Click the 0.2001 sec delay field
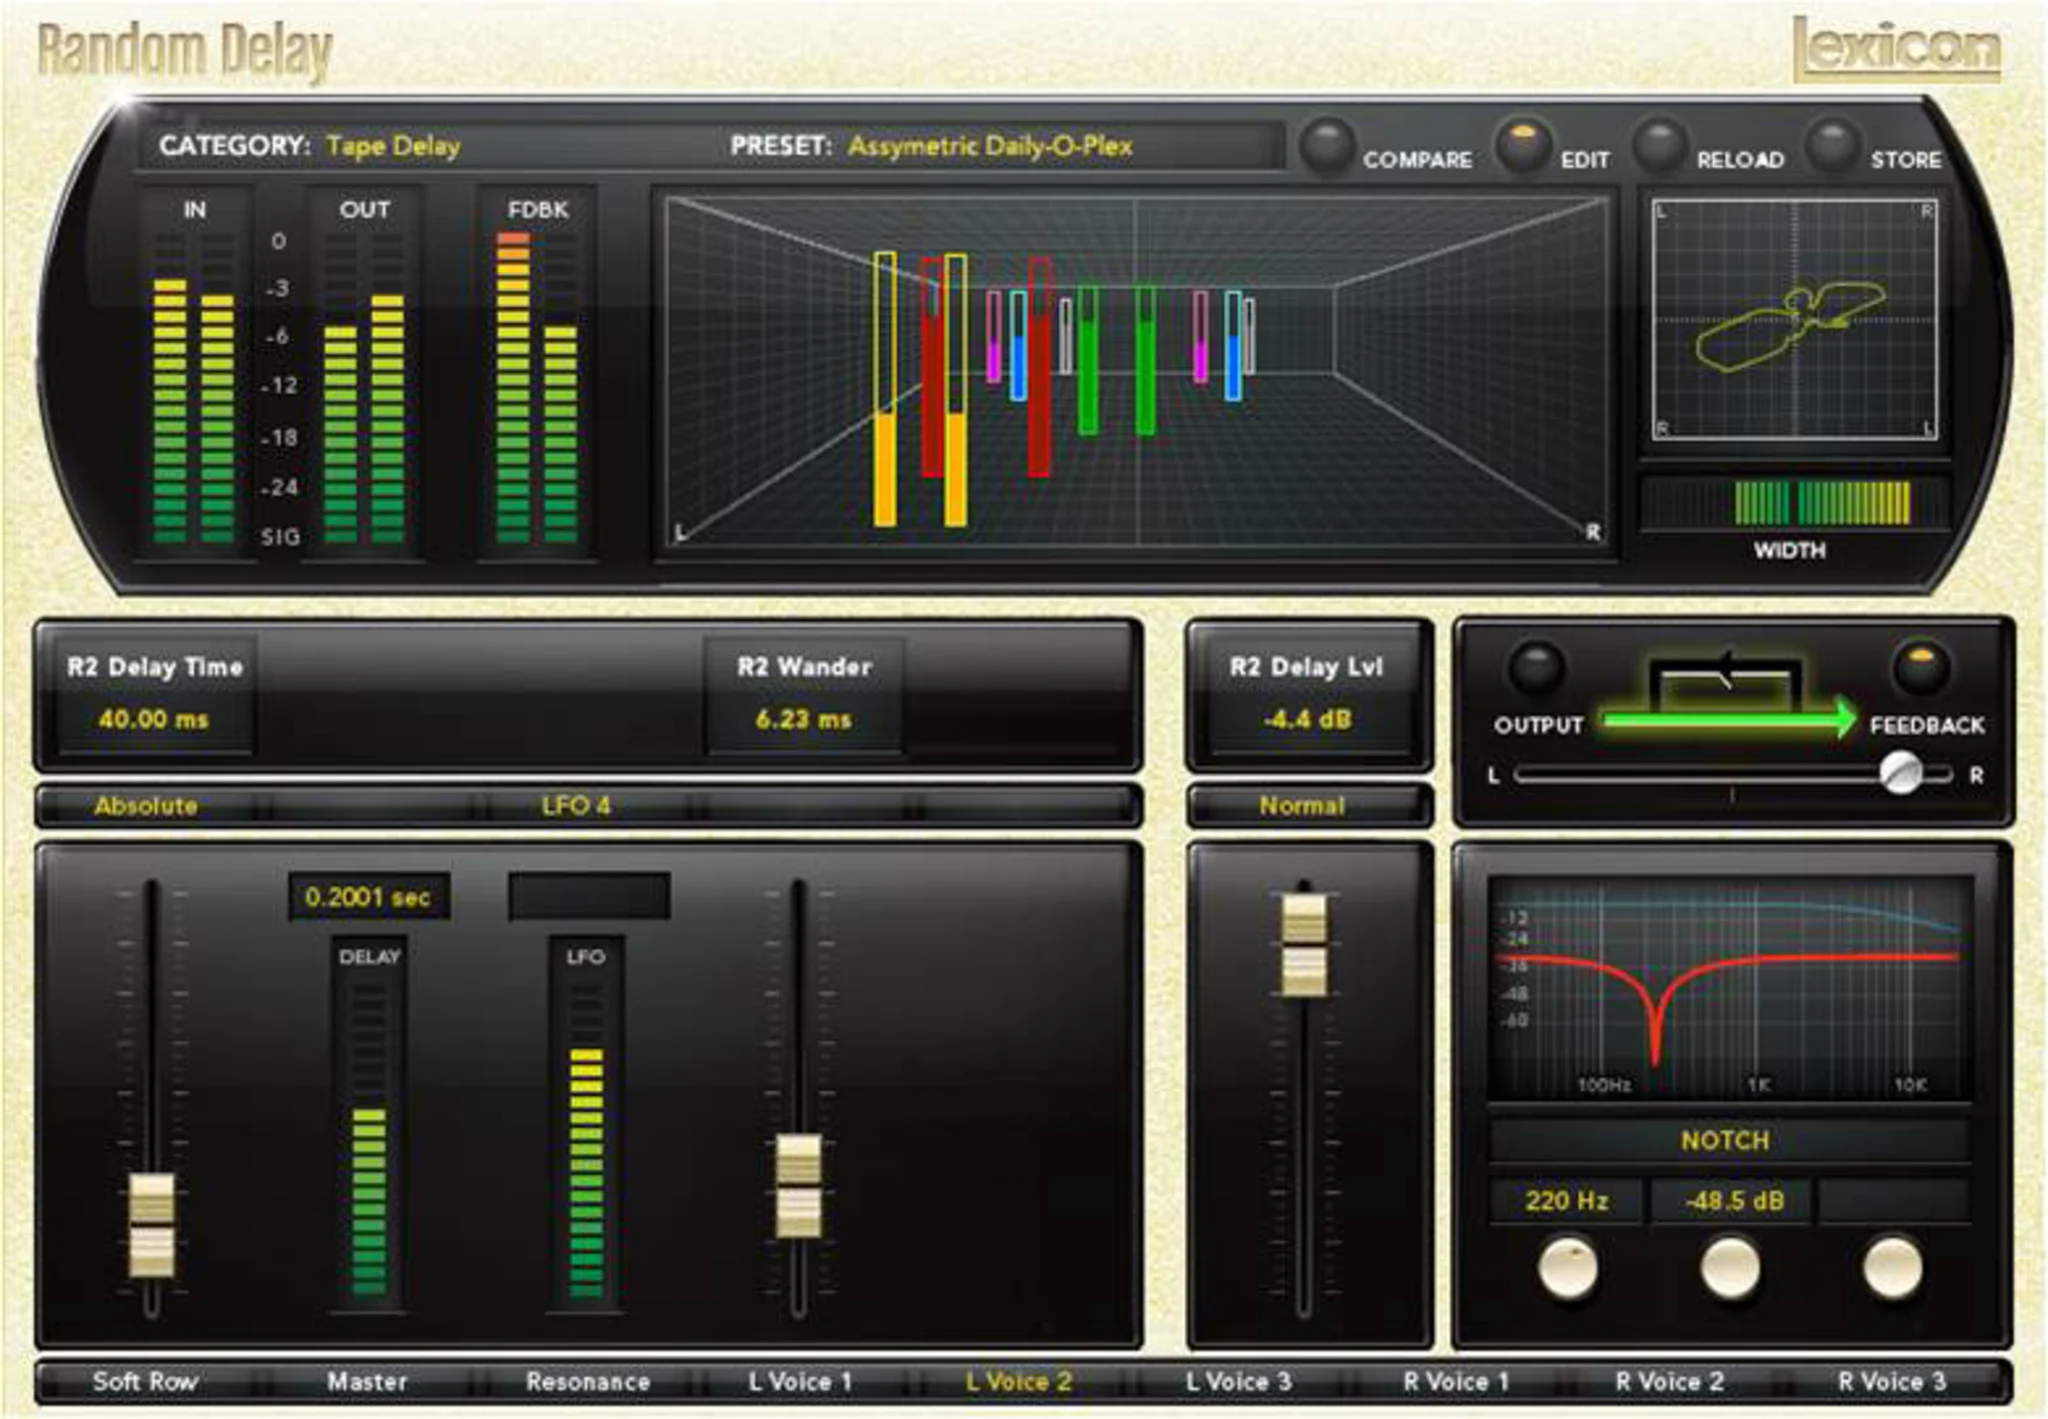Image resolution: width=2048 pixels, height=1419 pixels. pos(368,897)
